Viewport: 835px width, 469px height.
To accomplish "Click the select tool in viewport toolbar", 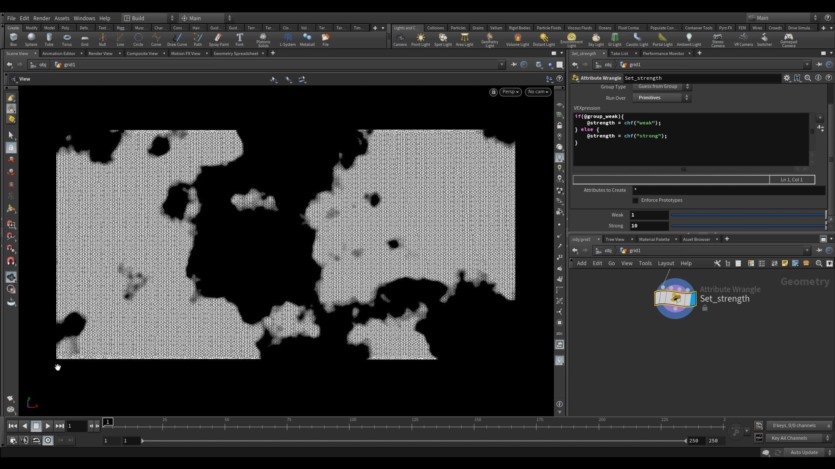I will pyautogui.click(x=11, y=136).
